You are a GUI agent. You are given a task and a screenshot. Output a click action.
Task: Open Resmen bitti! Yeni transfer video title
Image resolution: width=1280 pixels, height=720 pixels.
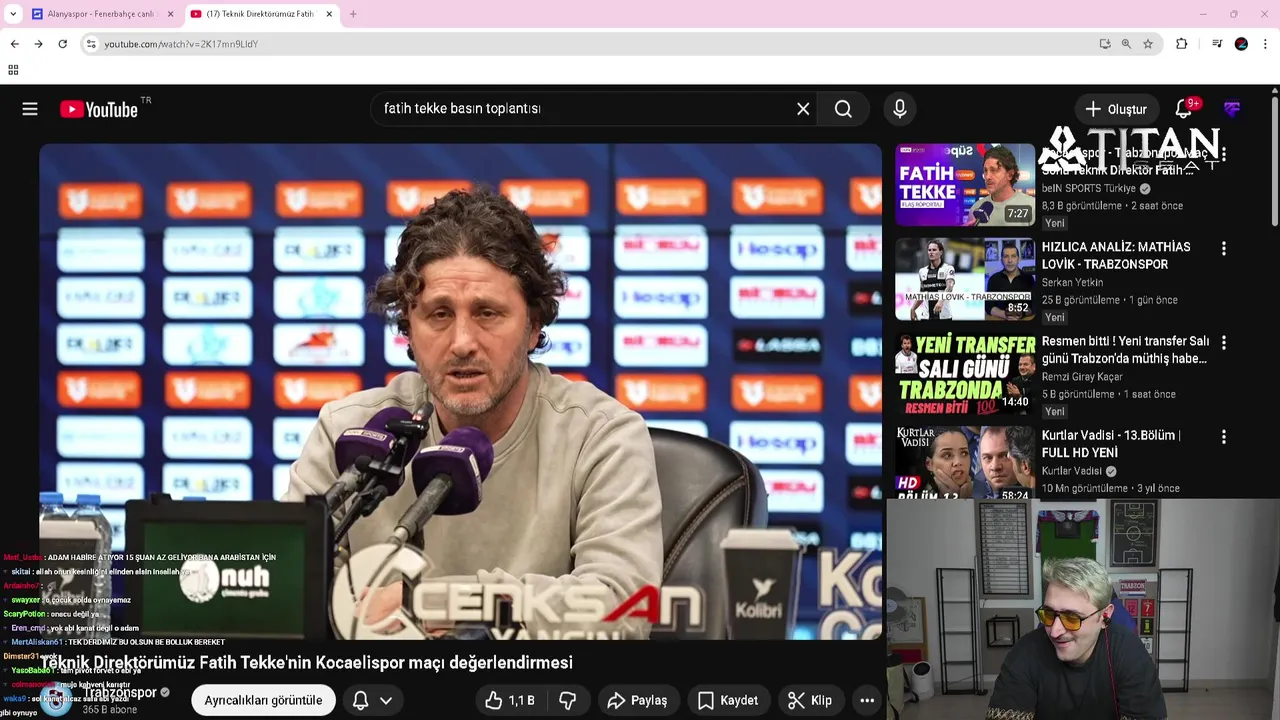(x=1125, y=350)
